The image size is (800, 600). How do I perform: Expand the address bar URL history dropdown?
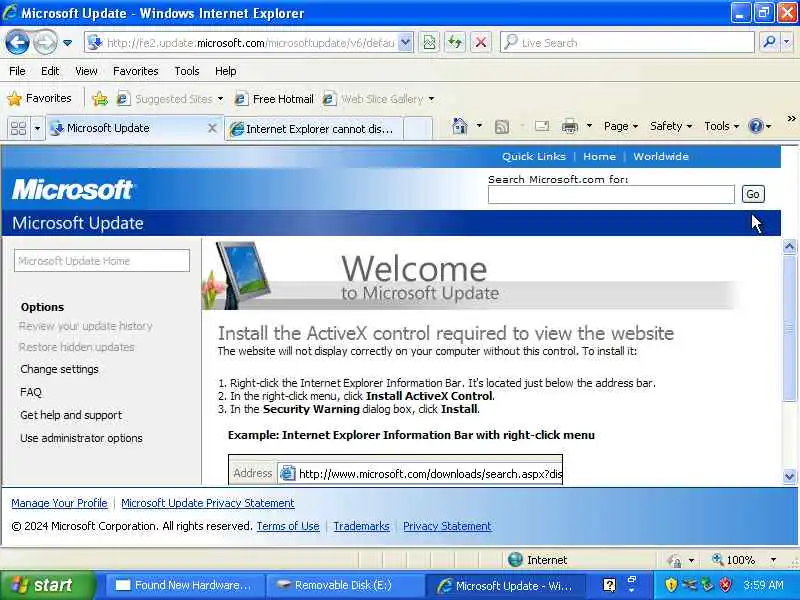click(x=405, y=43)
